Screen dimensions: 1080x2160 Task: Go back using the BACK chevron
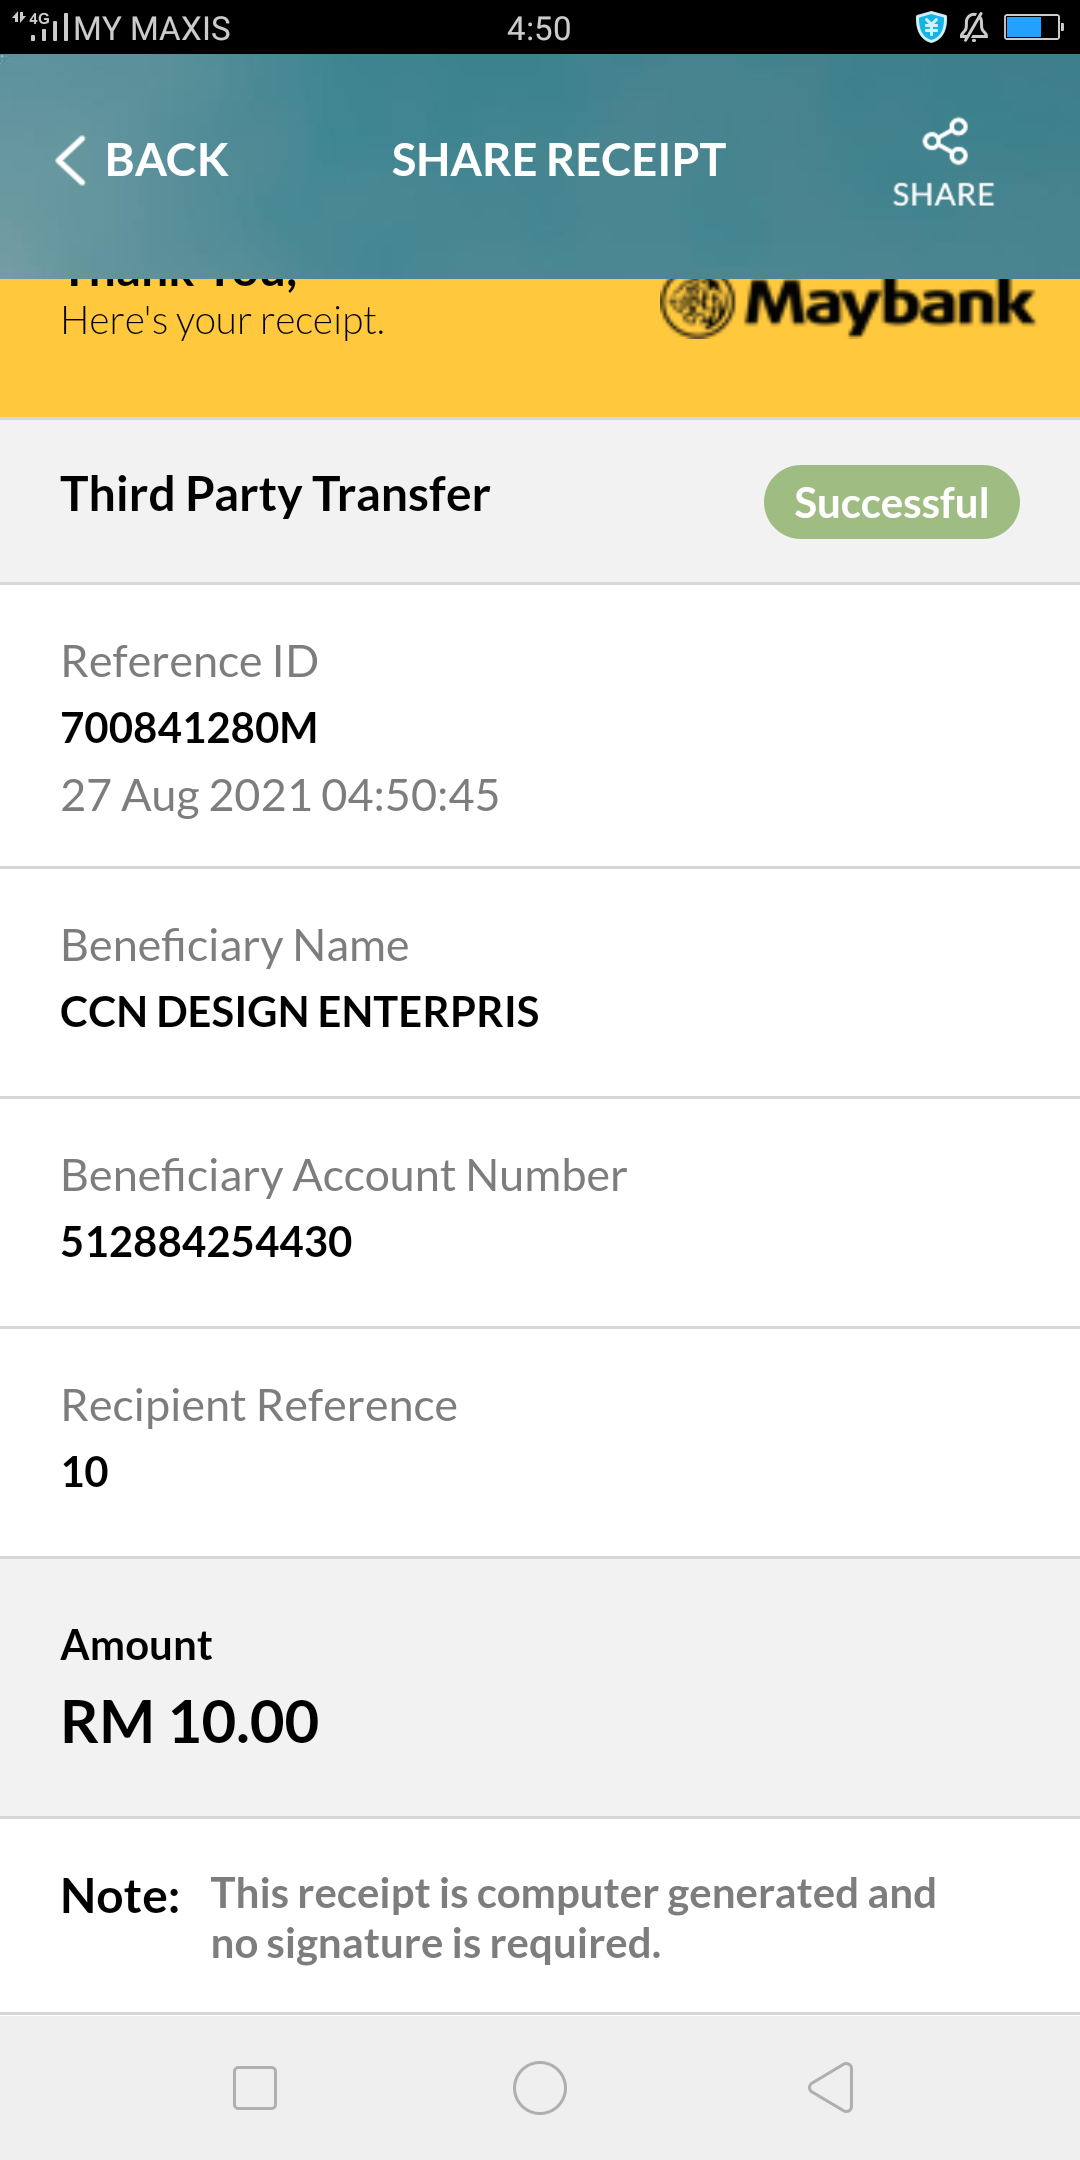click(x=71, y=160)
